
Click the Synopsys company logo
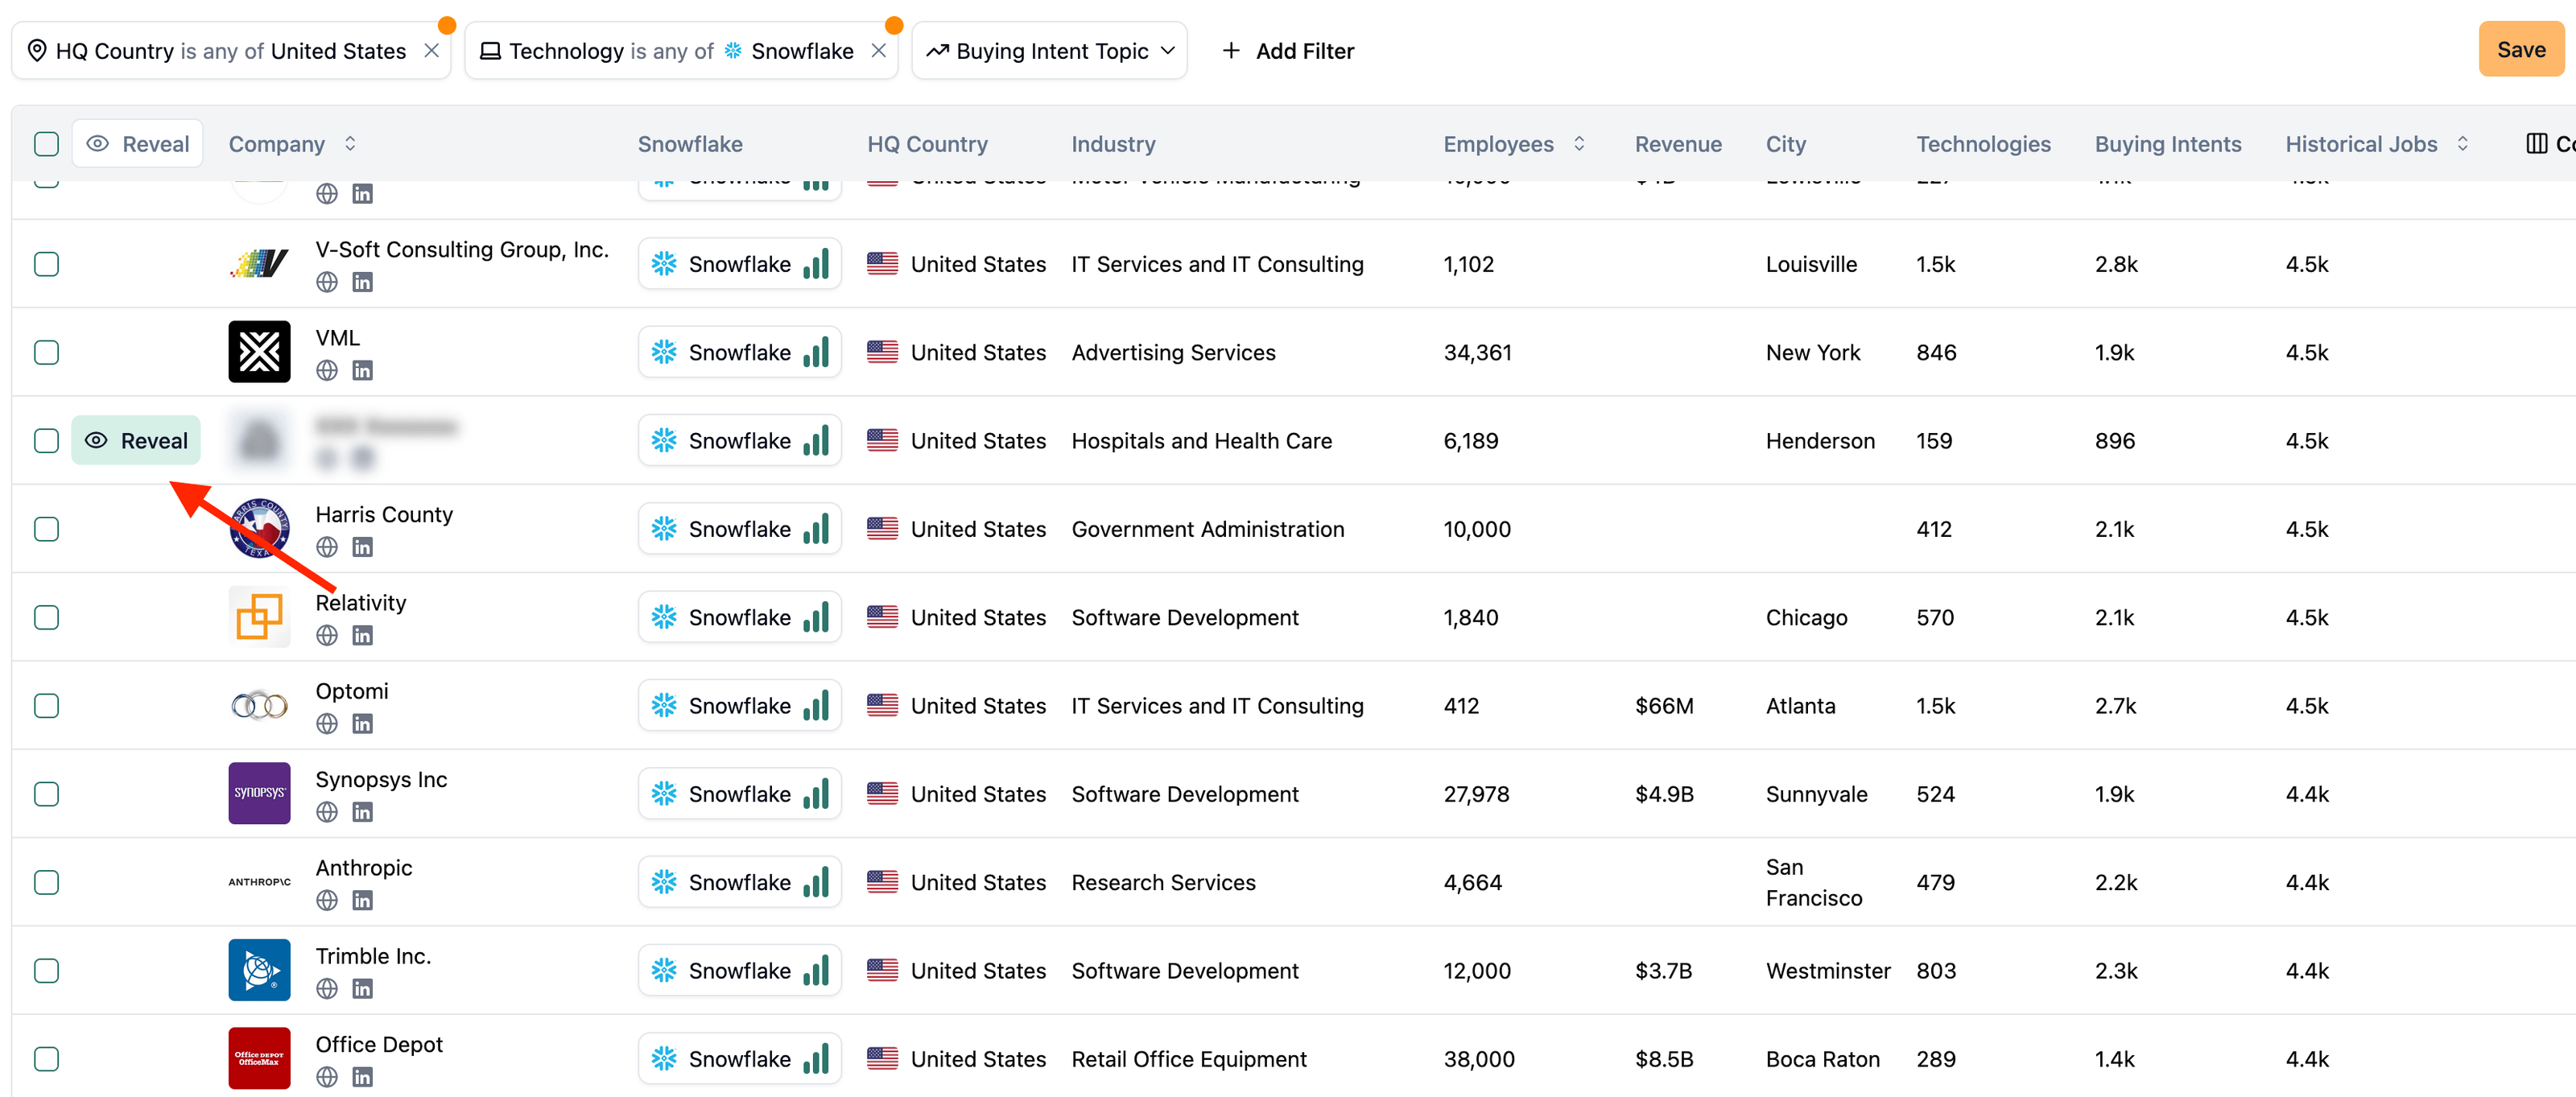tap(259, 793)
